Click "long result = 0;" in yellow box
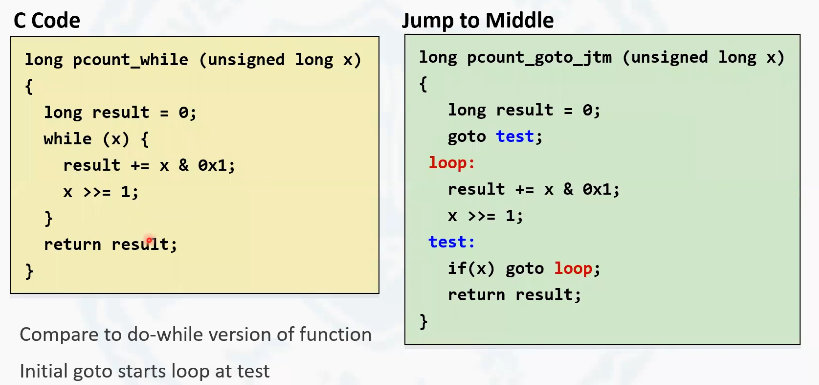819x385 pixels. coord(120,113)
